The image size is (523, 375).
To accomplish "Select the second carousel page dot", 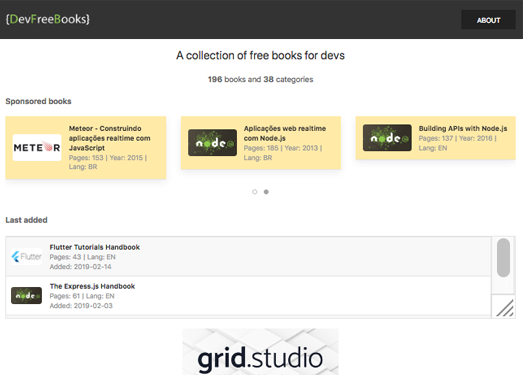I will 266,192.
